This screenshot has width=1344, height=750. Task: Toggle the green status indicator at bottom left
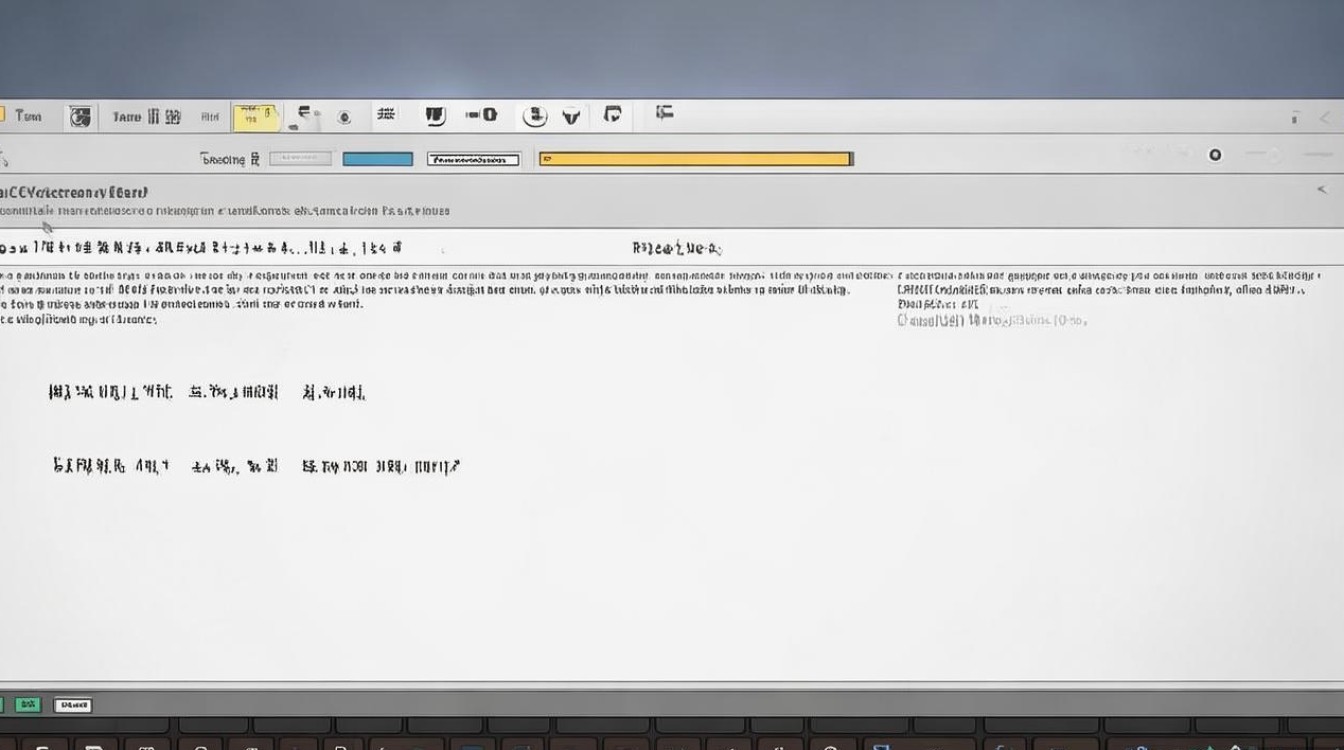click(x=28, y=705)
